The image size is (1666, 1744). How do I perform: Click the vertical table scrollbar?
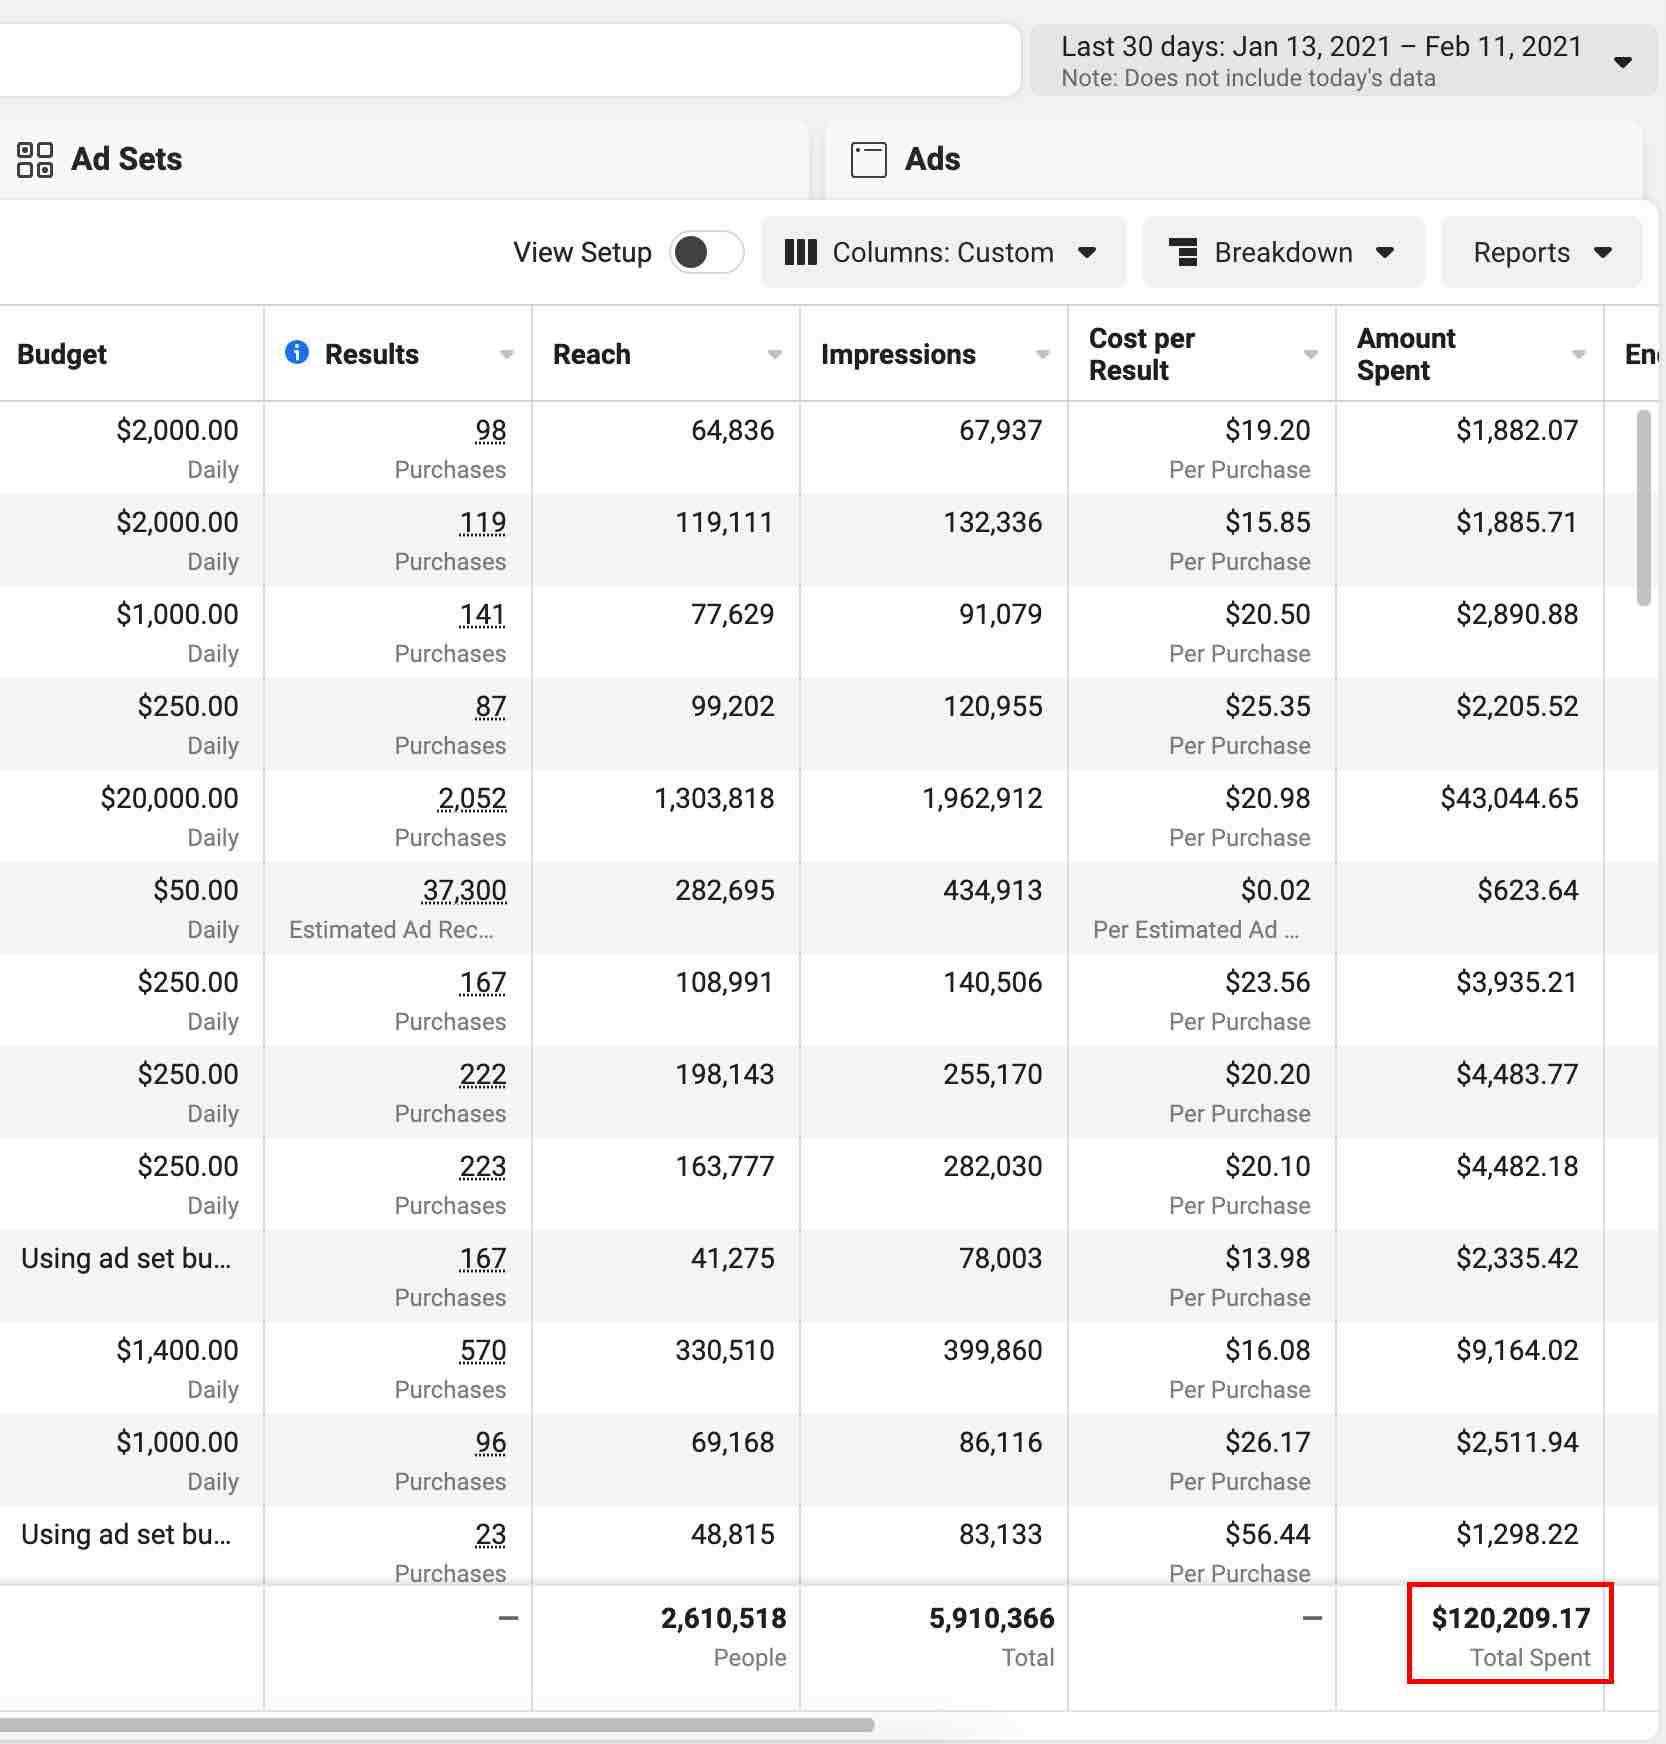click(x=1643, y=507)
